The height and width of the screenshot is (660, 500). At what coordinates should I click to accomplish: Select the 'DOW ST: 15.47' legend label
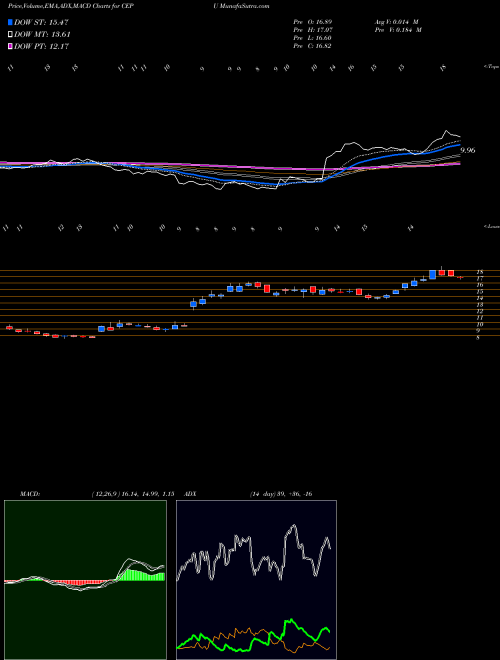(x=41, y=22)
